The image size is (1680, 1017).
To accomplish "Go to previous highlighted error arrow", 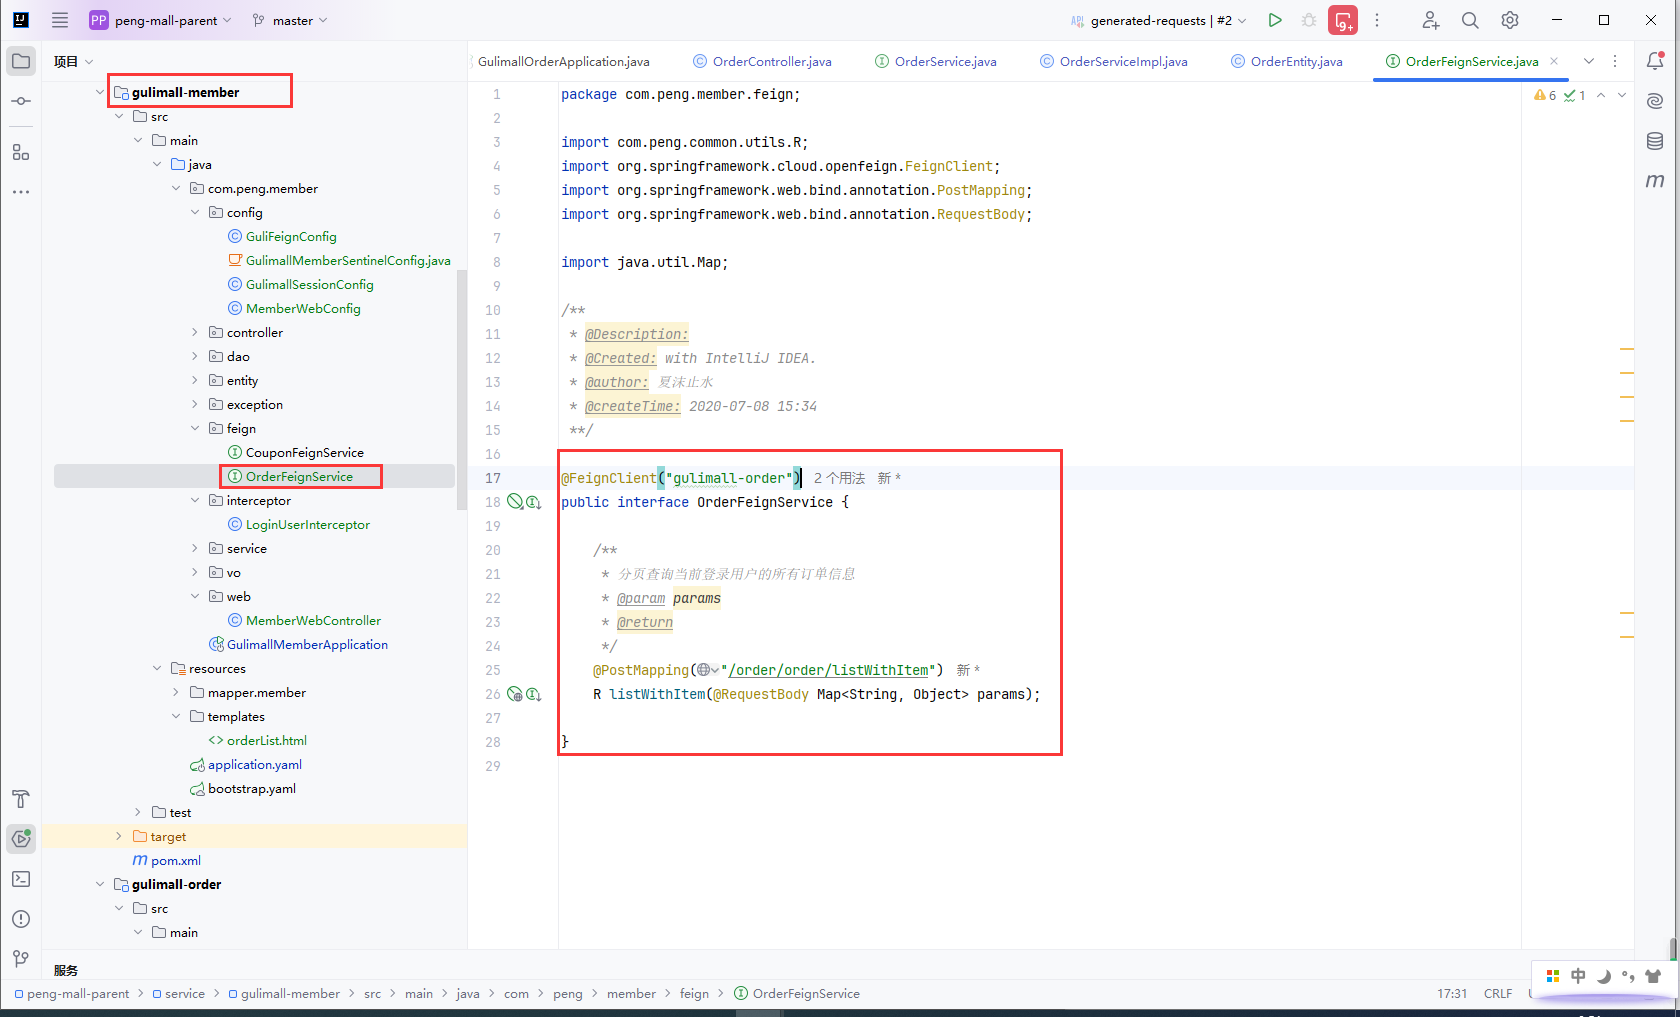I will pos(1601,95).
